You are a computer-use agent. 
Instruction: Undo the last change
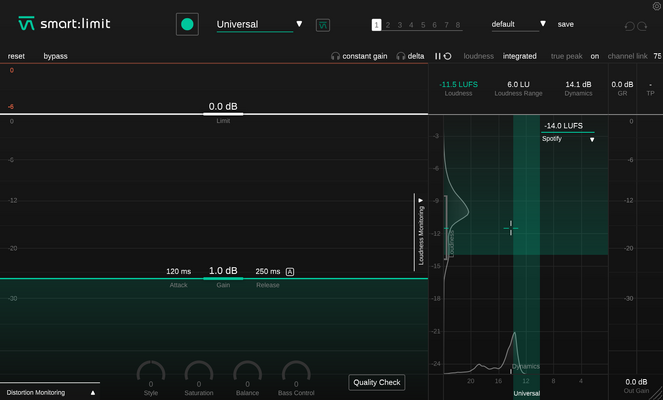point(629,26)
